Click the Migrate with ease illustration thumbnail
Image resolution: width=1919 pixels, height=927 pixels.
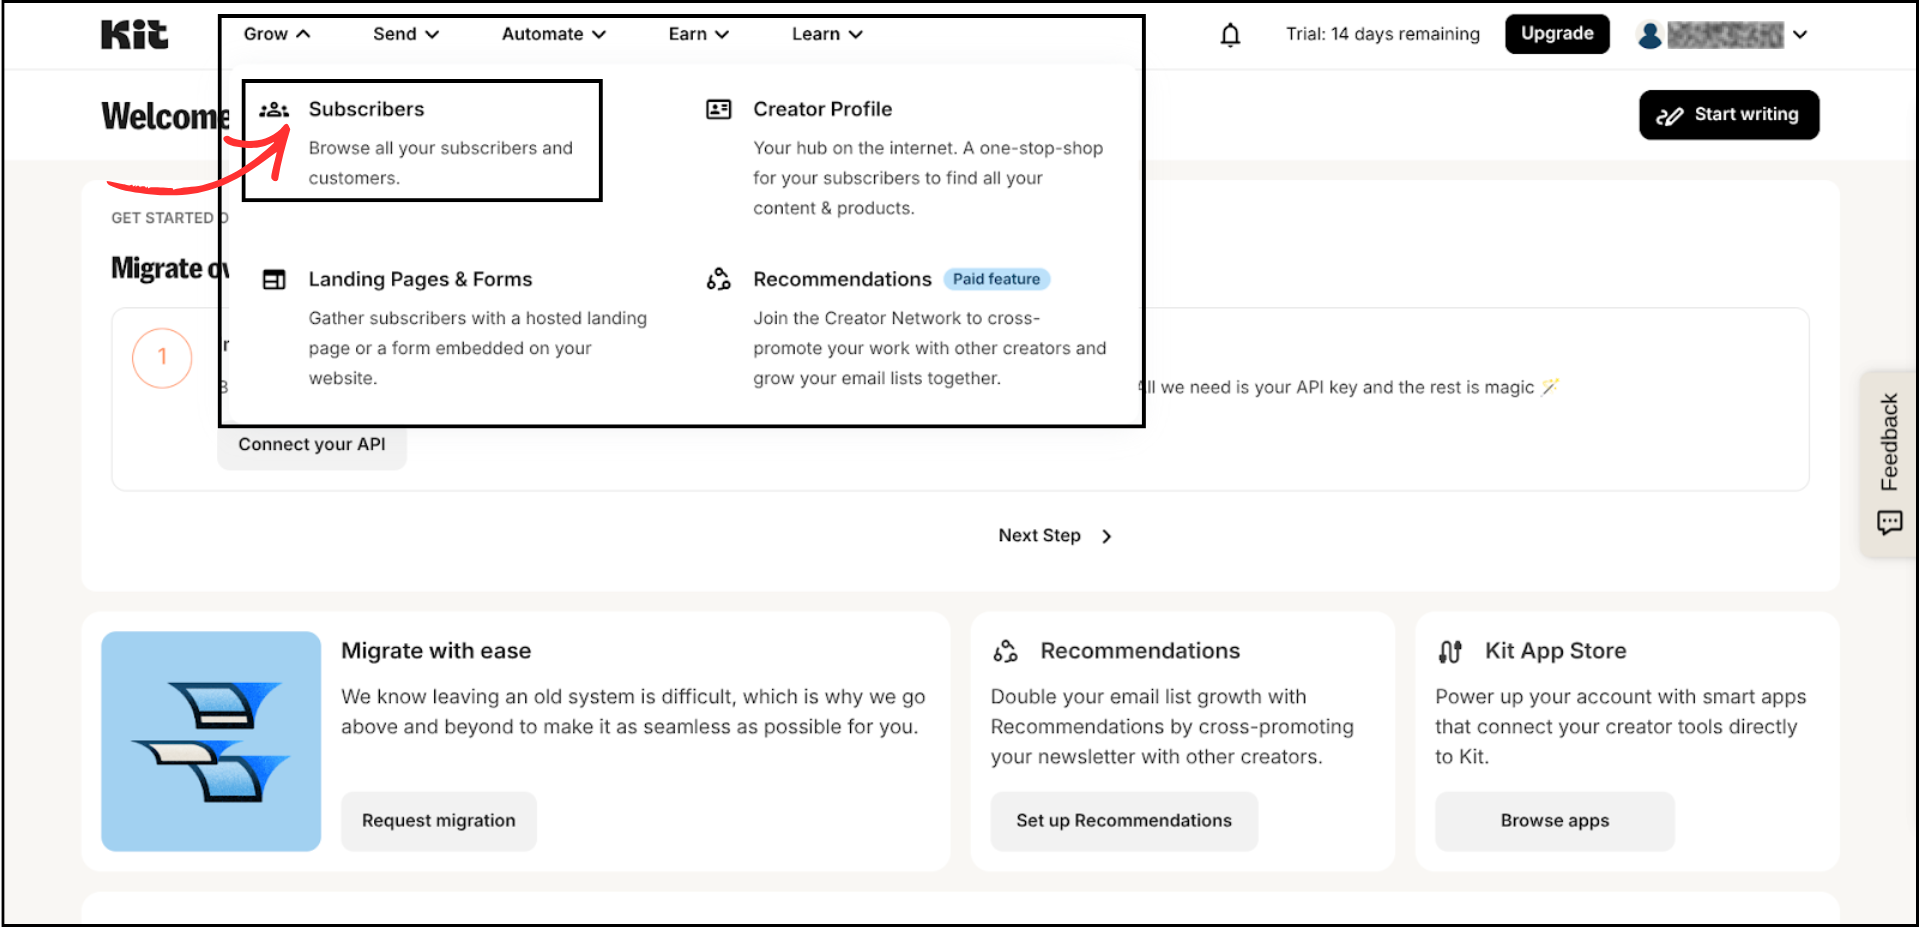point(210,740)
